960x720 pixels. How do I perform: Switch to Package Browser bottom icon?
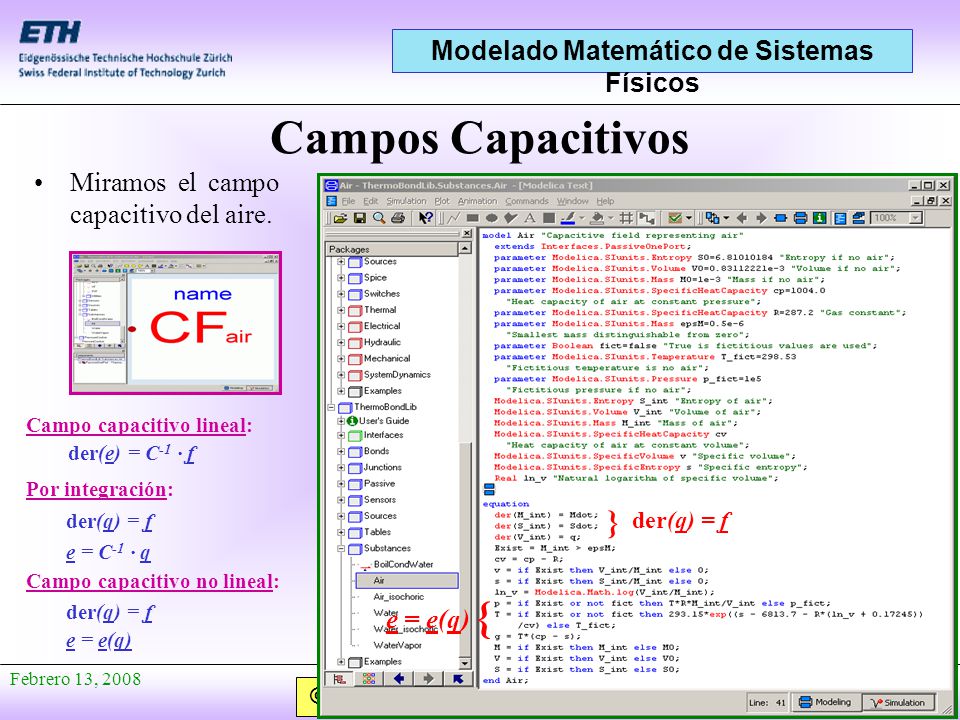(x=339, y=678)
